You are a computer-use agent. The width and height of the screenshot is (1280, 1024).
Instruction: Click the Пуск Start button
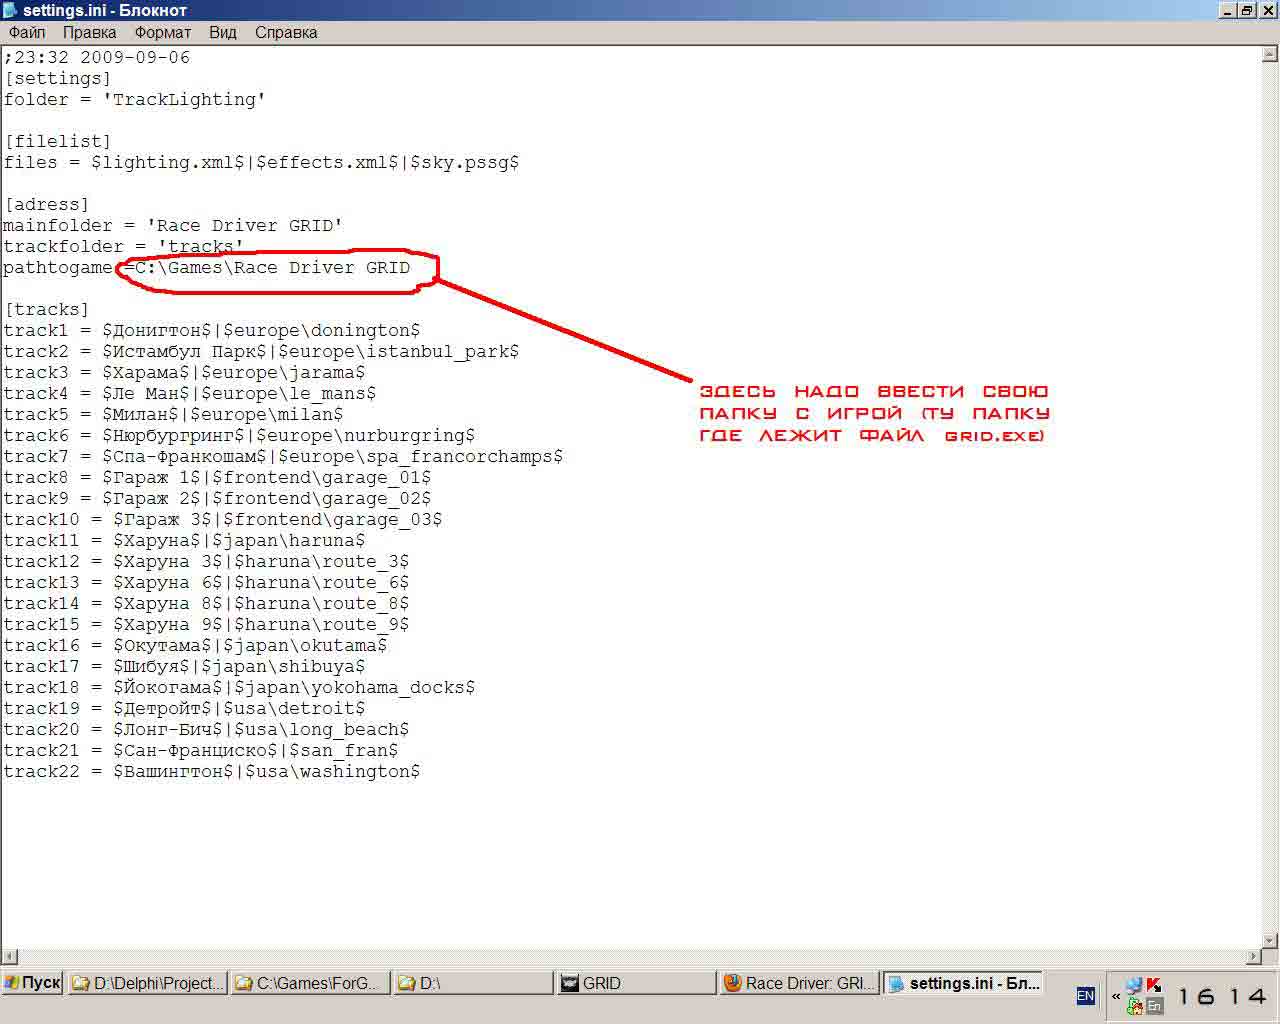[x=33, y=983]
